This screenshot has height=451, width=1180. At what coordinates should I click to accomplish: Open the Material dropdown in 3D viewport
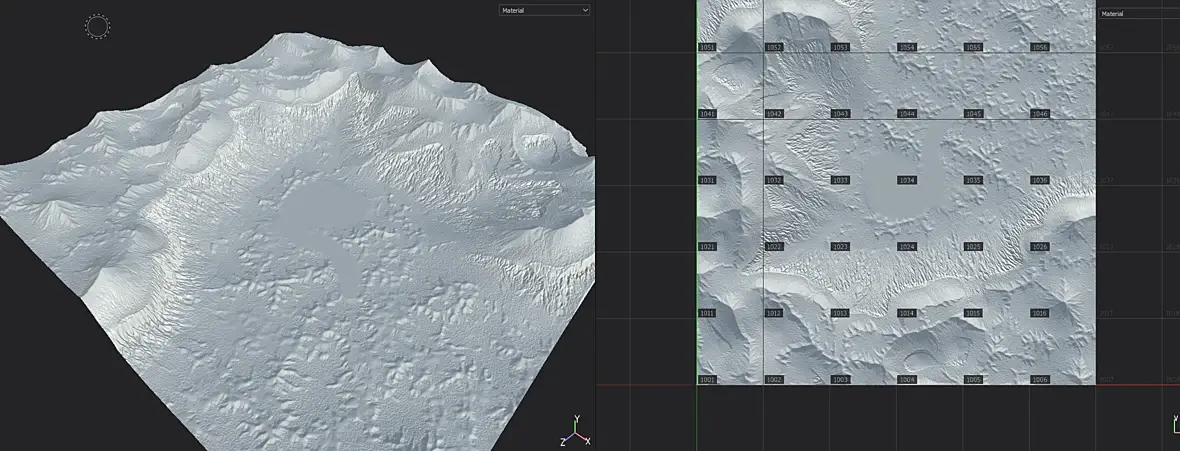(x=544, y=10)
